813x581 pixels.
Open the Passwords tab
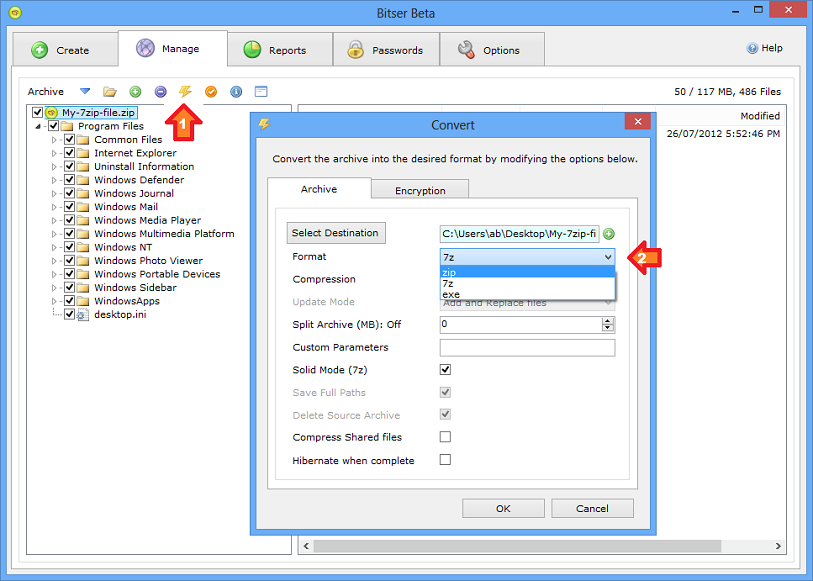tap(386, 48)
